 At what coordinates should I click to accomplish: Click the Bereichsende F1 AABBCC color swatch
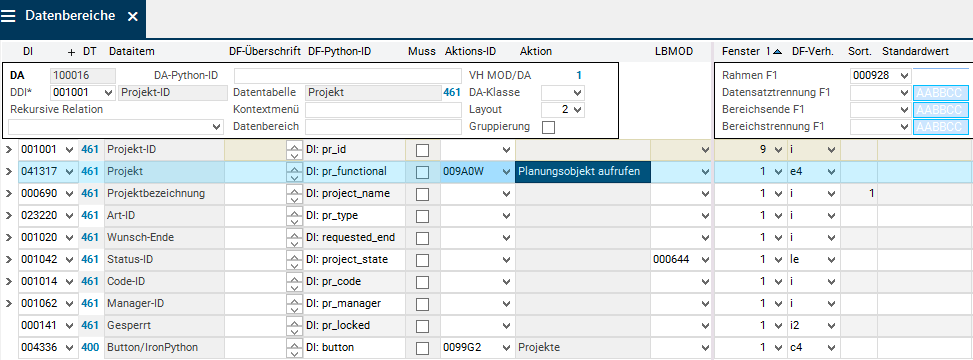(x=941, y=110)
